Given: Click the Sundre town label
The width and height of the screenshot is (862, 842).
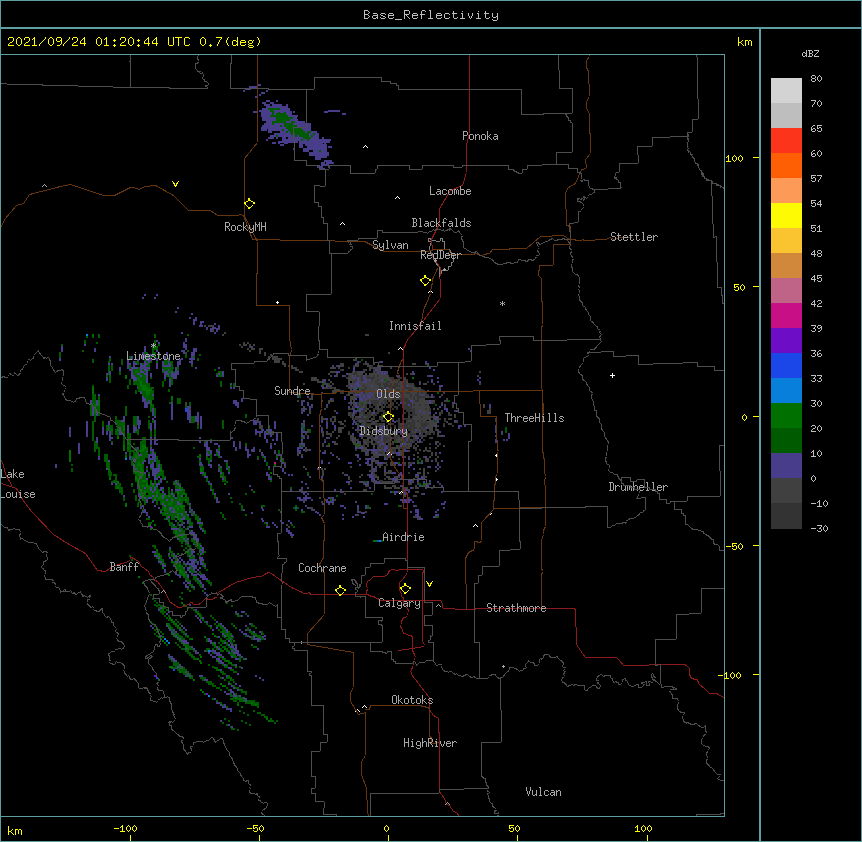Looking at the screenshot, I should (292, 391).
